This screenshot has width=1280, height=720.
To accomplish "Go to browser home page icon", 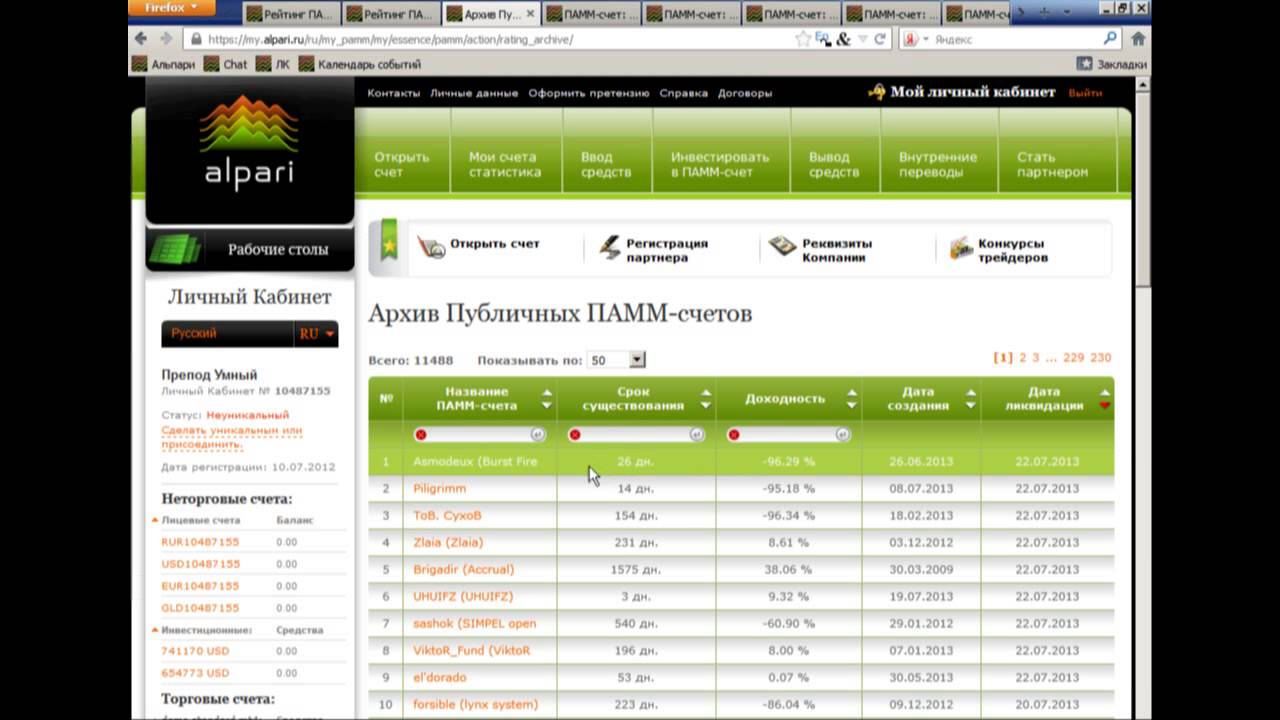I will (x=1138, y=39).
